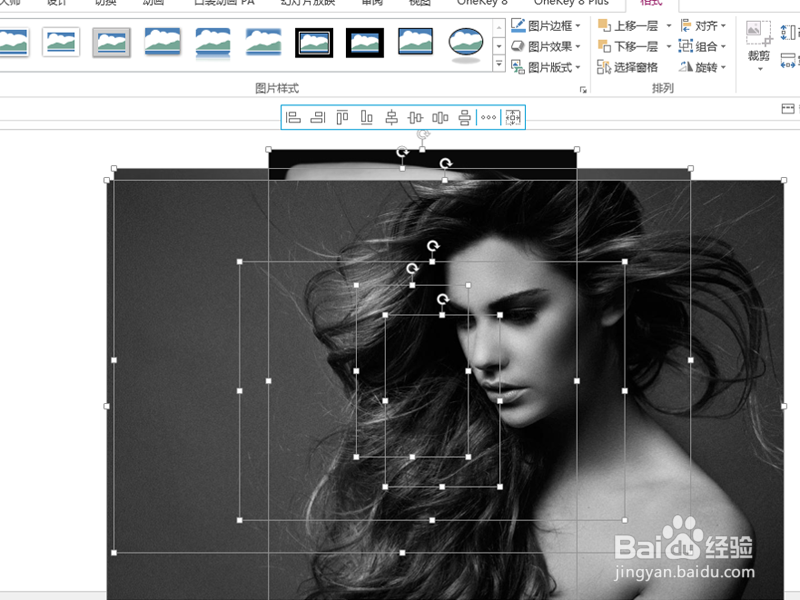The width and height of the screenshot is (800, 600).
Task: Open the 选择窗格 selection pane
Action: click(x=628, y=67)
